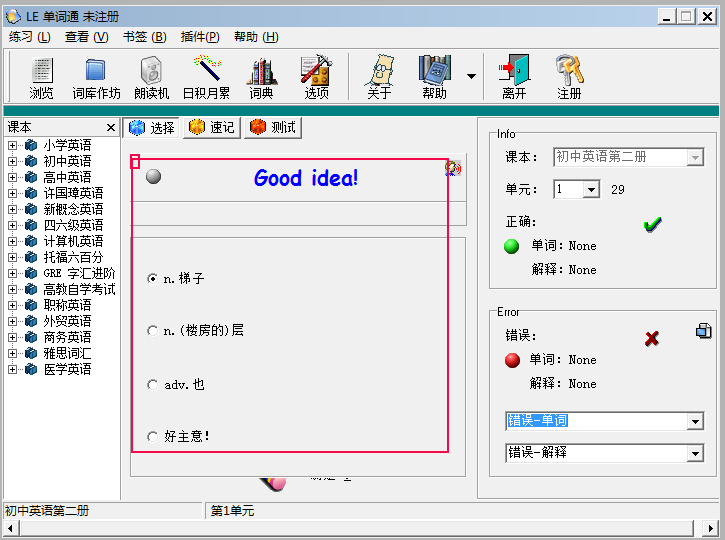Expand the 初中英语 tree node
This screenshot has width=725, height=540.
tap(12, 161)
